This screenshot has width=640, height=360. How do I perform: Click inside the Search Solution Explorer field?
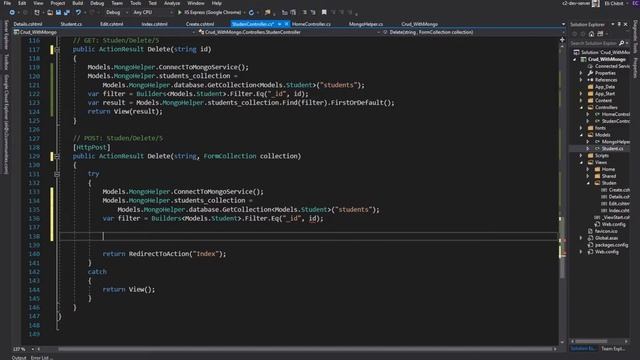pyautogui.click(x=594, y=43)
